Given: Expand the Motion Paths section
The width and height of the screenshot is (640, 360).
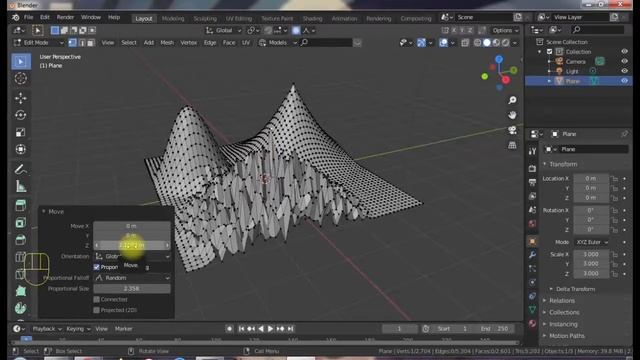Looking at the screenshot, I should tap(567, 336).
